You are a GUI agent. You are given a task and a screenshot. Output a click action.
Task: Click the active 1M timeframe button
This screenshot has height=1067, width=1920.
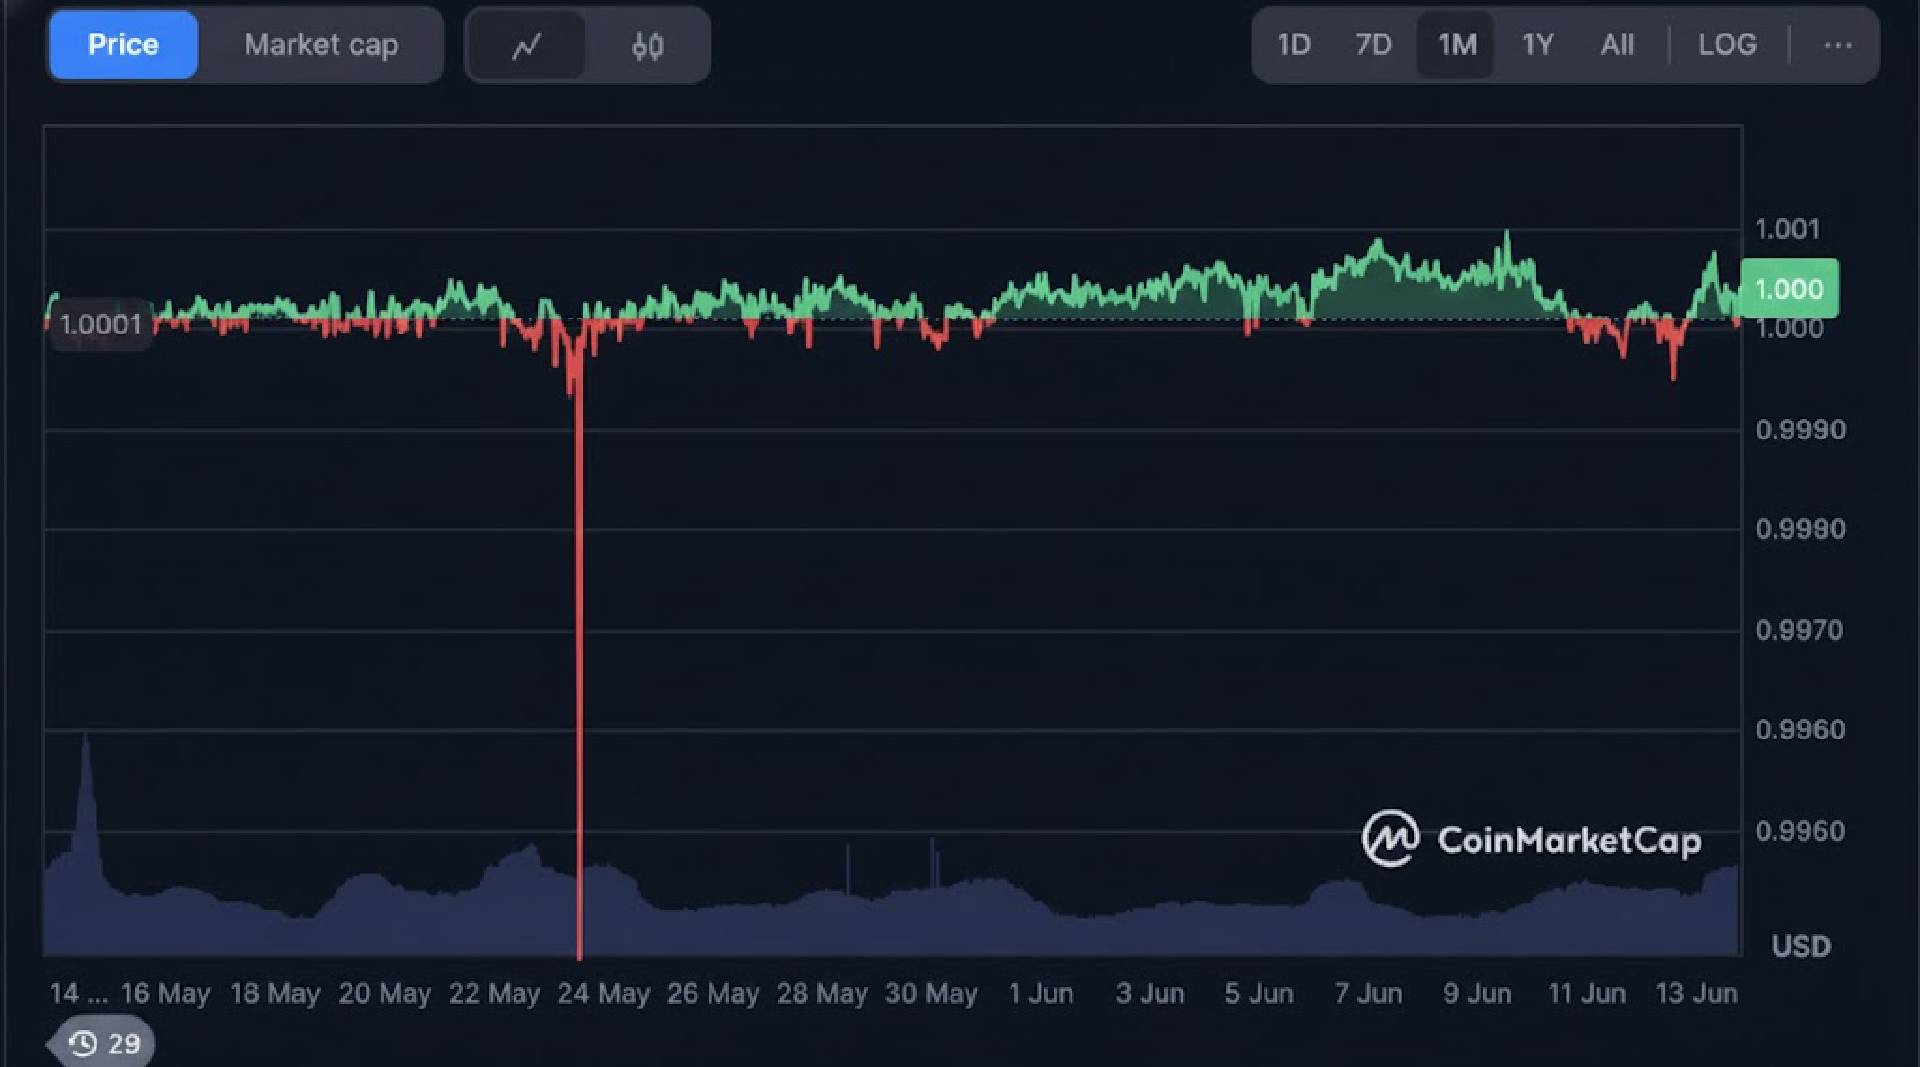point(1455,44)
